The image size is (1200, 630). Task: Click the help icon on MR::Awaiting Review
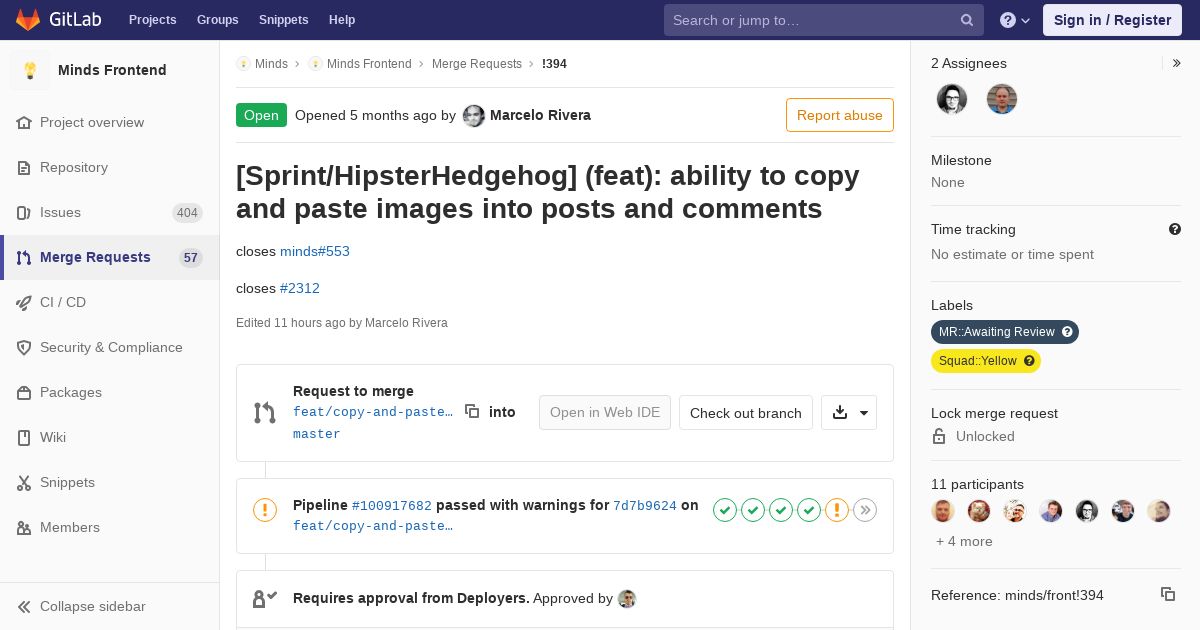1067,332
